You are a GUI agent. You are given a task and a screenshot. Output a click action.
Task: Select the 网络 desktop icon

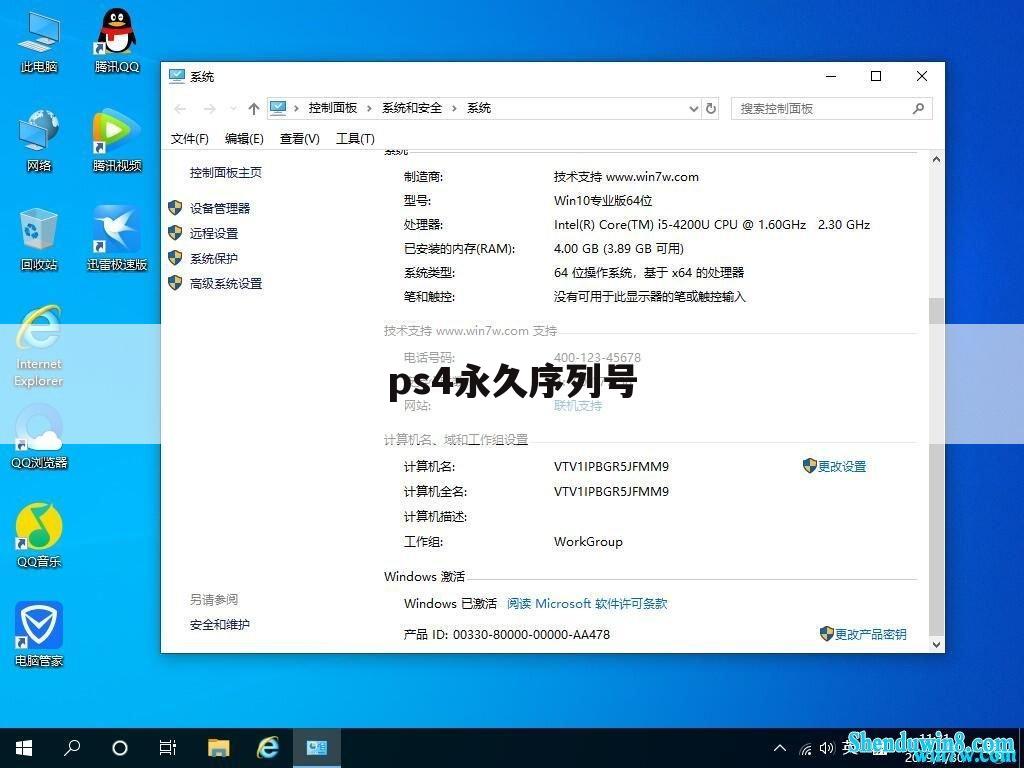[x=39, y=140]
